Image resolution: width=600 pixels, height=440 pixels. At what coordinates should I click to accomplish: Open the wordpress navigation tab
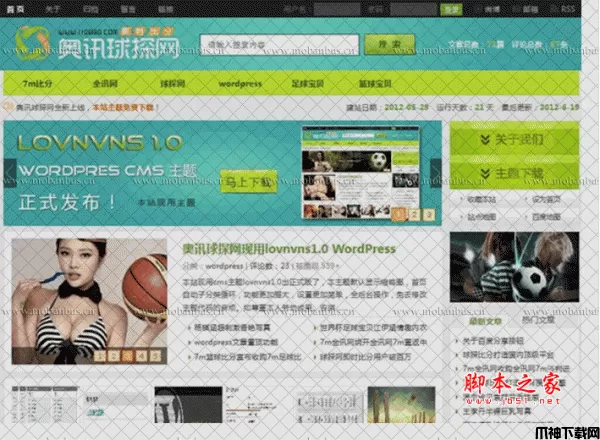(x=240, y=83)
